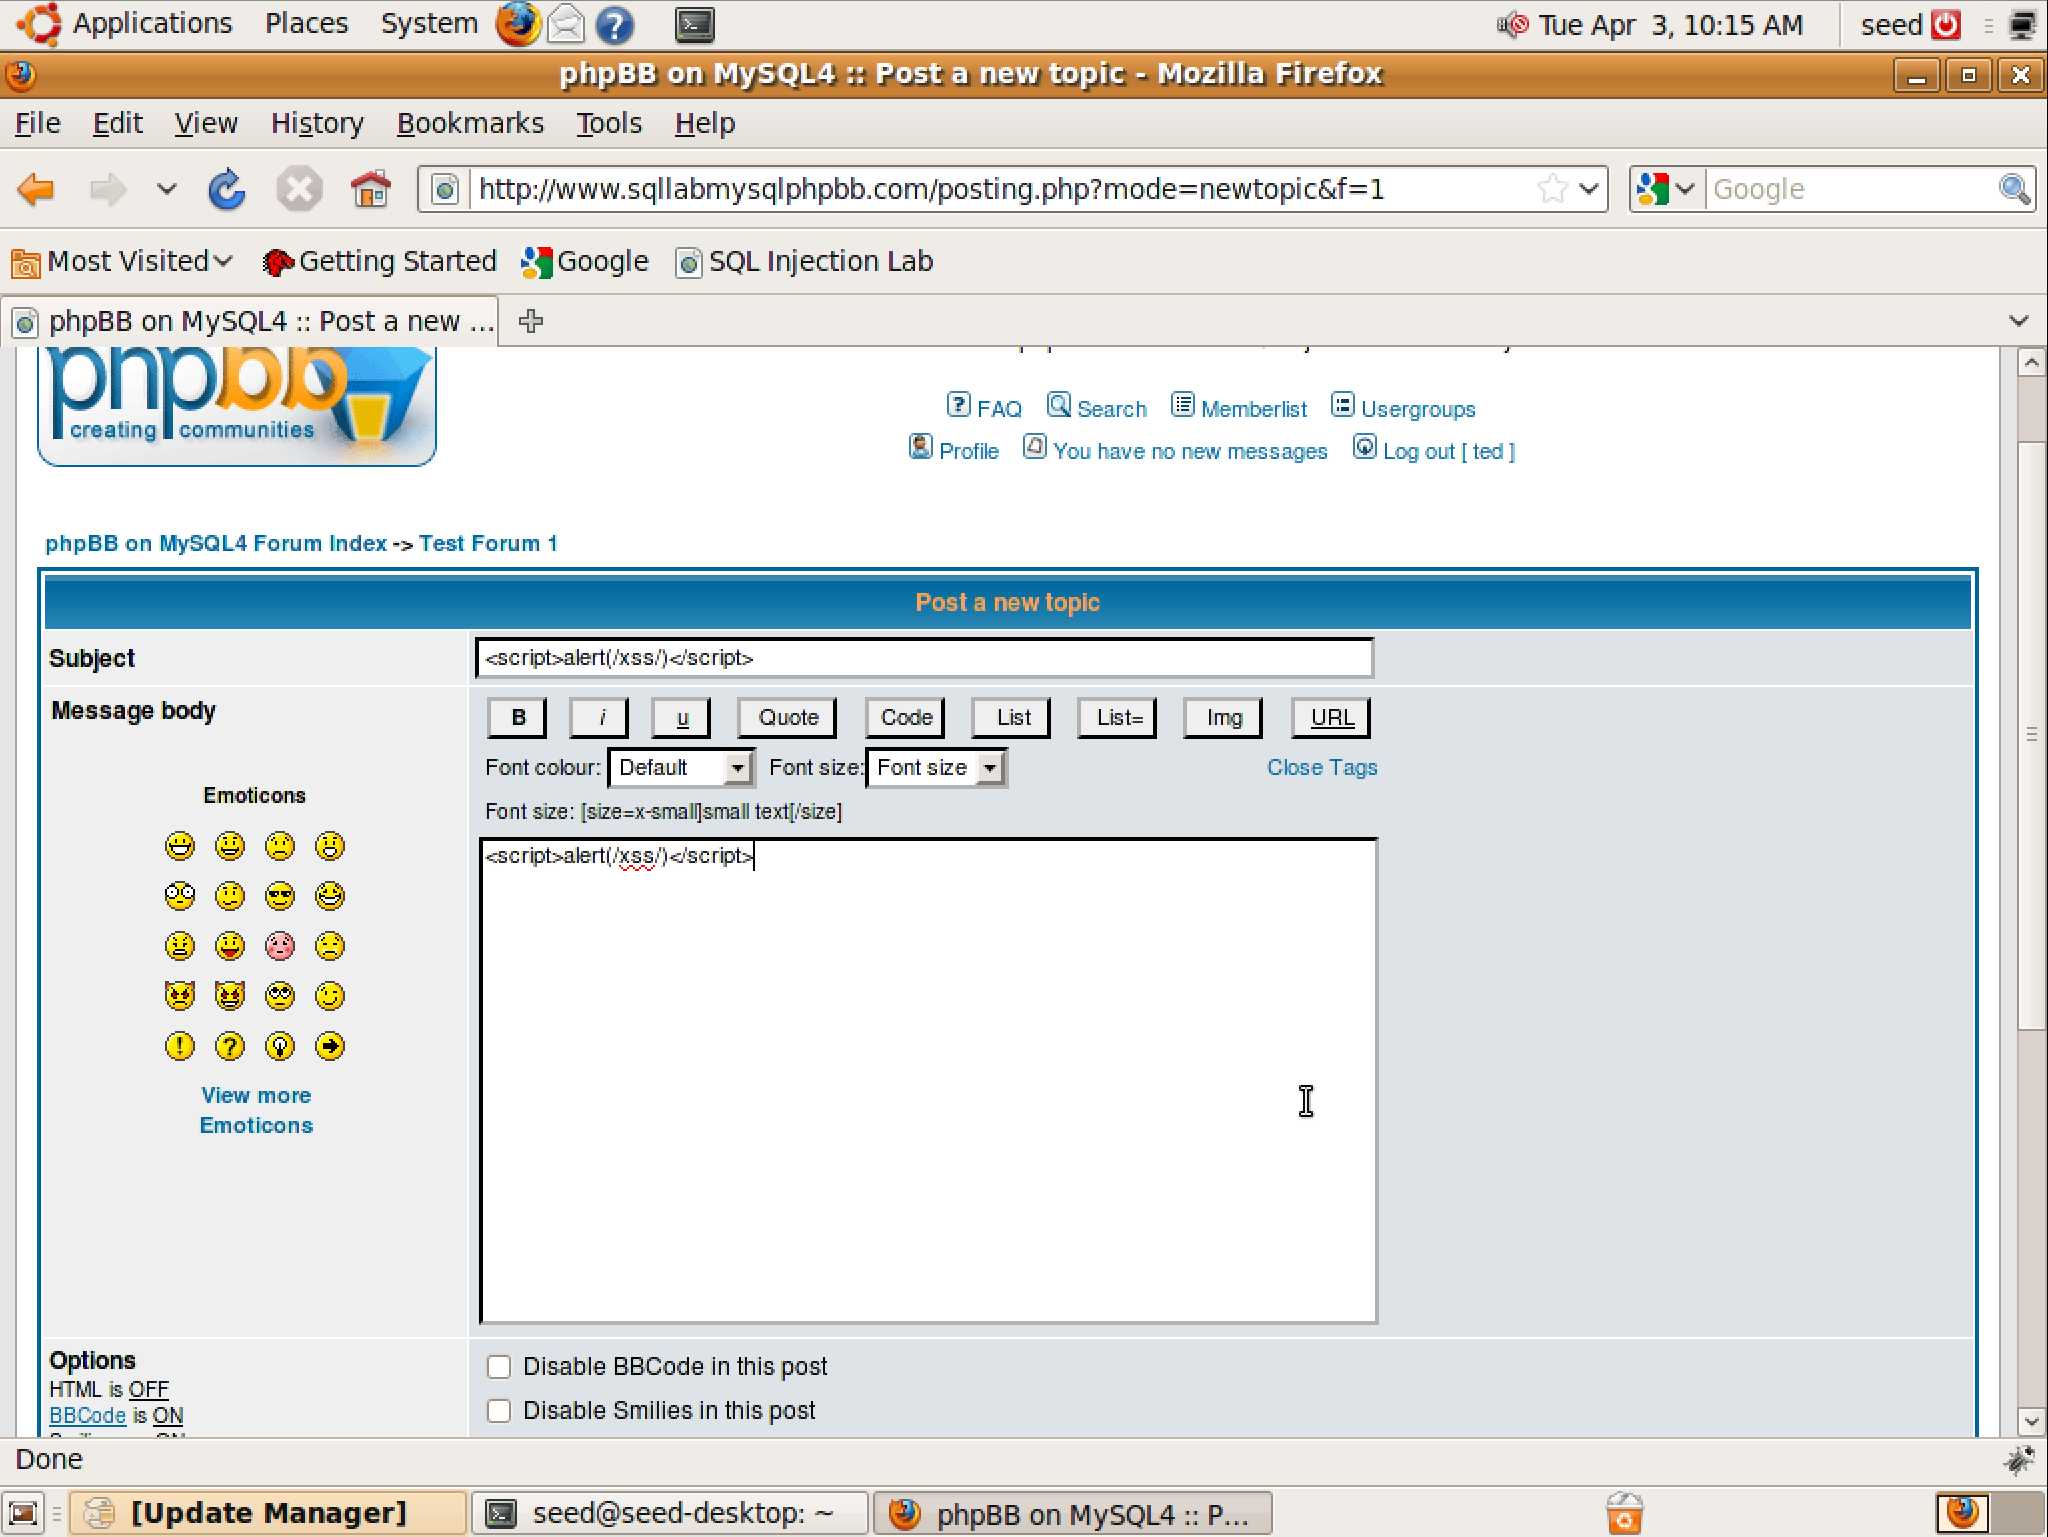Toggle Disable Smilies in this post
This screenshot has width=2048, height=1537.
499,1409
